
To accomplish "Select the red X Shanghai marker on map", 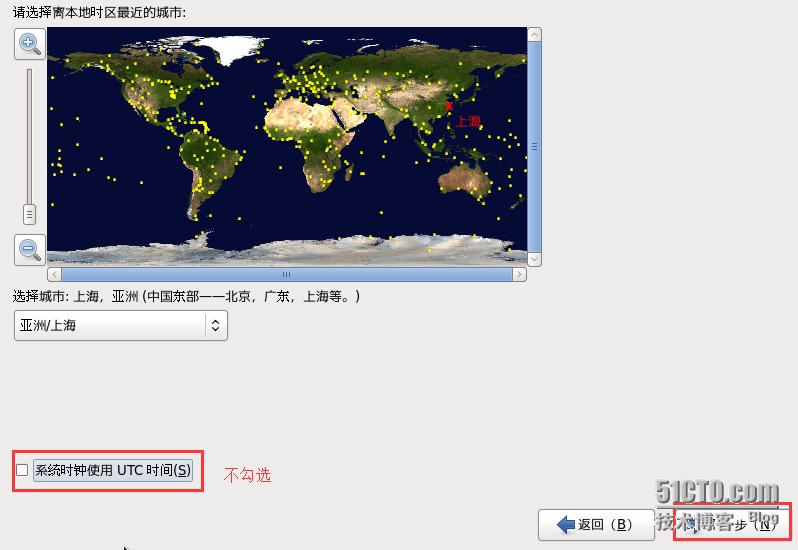I will [449, 106].
